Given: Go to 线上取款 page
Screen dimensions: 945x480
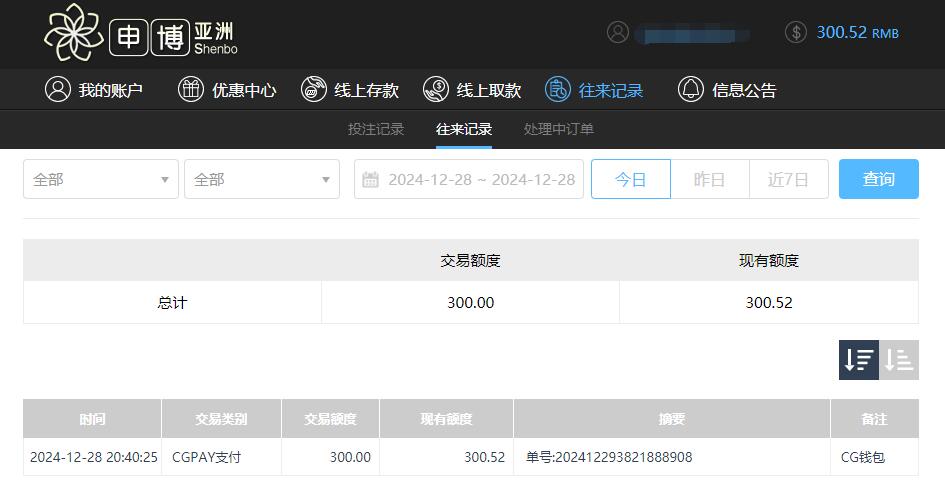Looking at the screenshot, I should pyautogui.click(x=472, y=90).
